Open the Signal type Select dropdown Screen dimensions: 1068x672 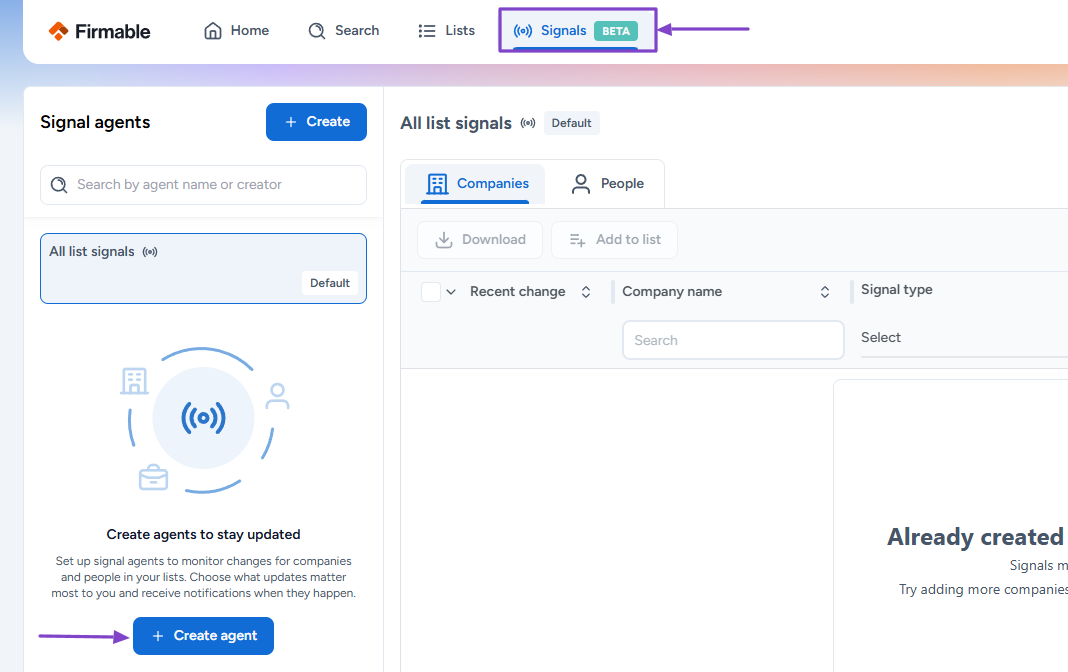click(964, 338)
